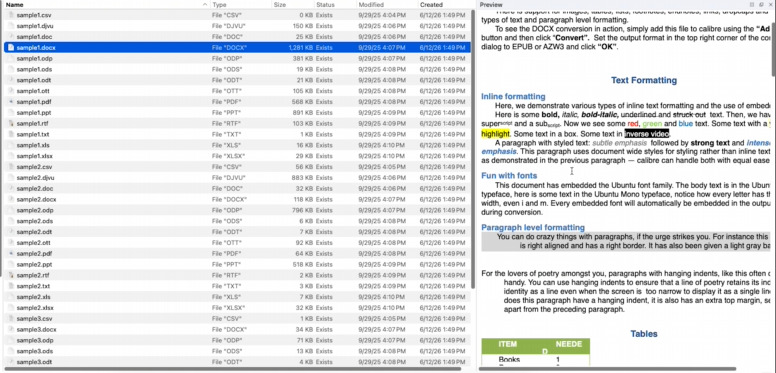
Task: Select the sample2.odt file name
Action: pyautogui.click(x=34, y=232)
